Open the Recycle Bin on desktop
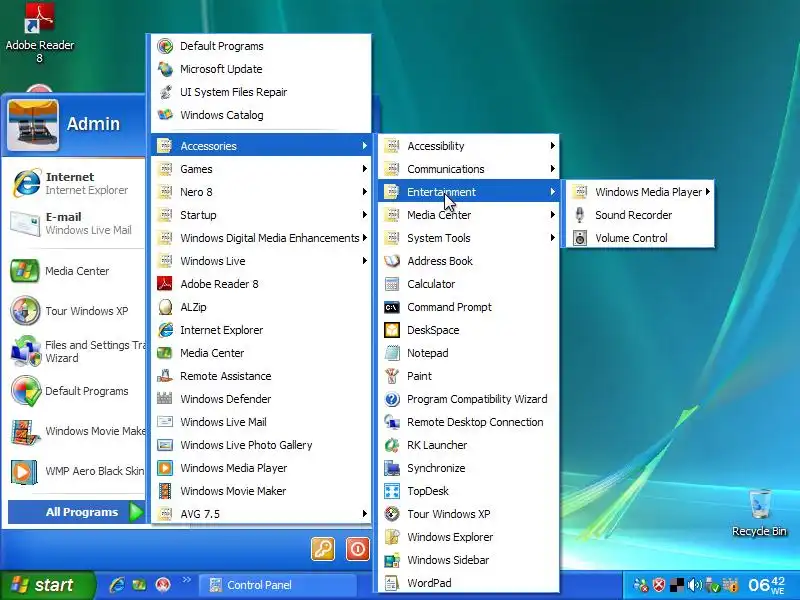800x600 pixels. pos(759,513)
